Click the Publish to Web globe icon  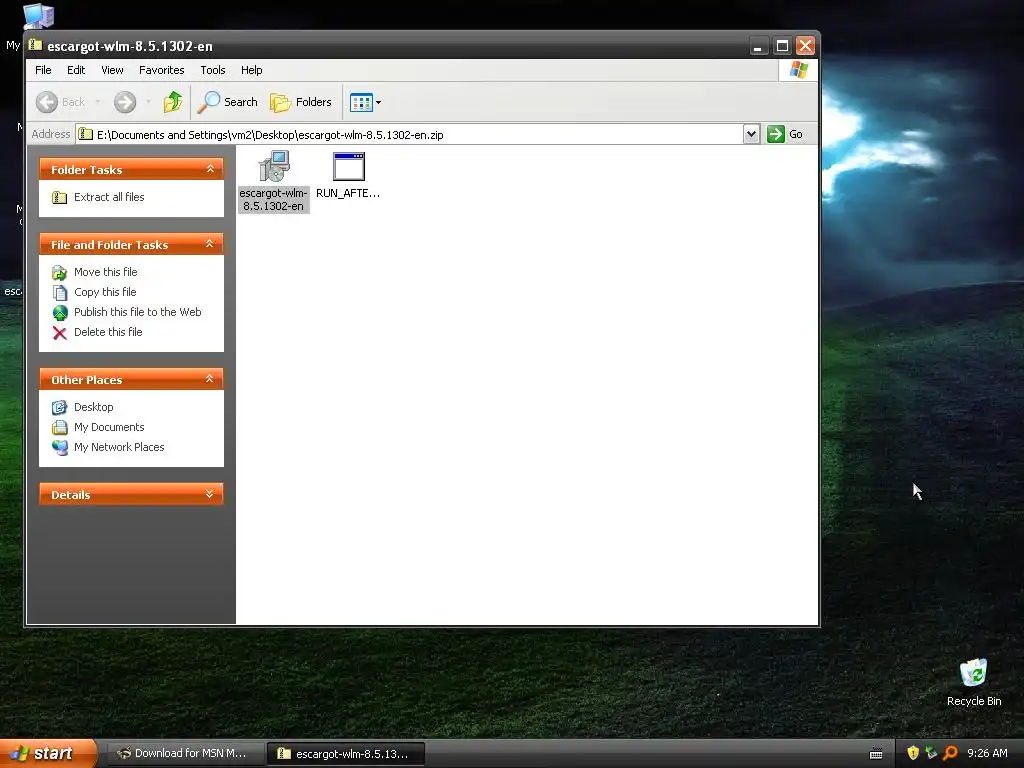coord(59,313)
